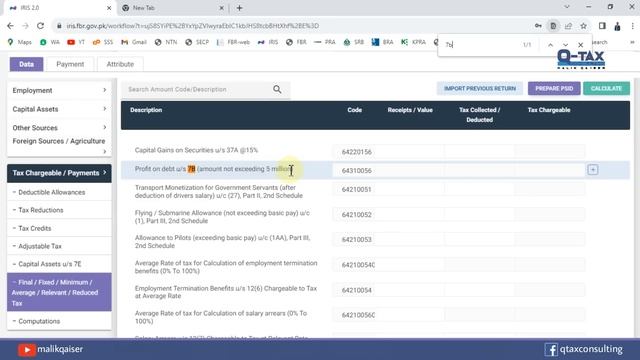The height and width of the screenshot is (360, 640).
Task: Click the browser address bar URL
Action: [x=193, y=26]
